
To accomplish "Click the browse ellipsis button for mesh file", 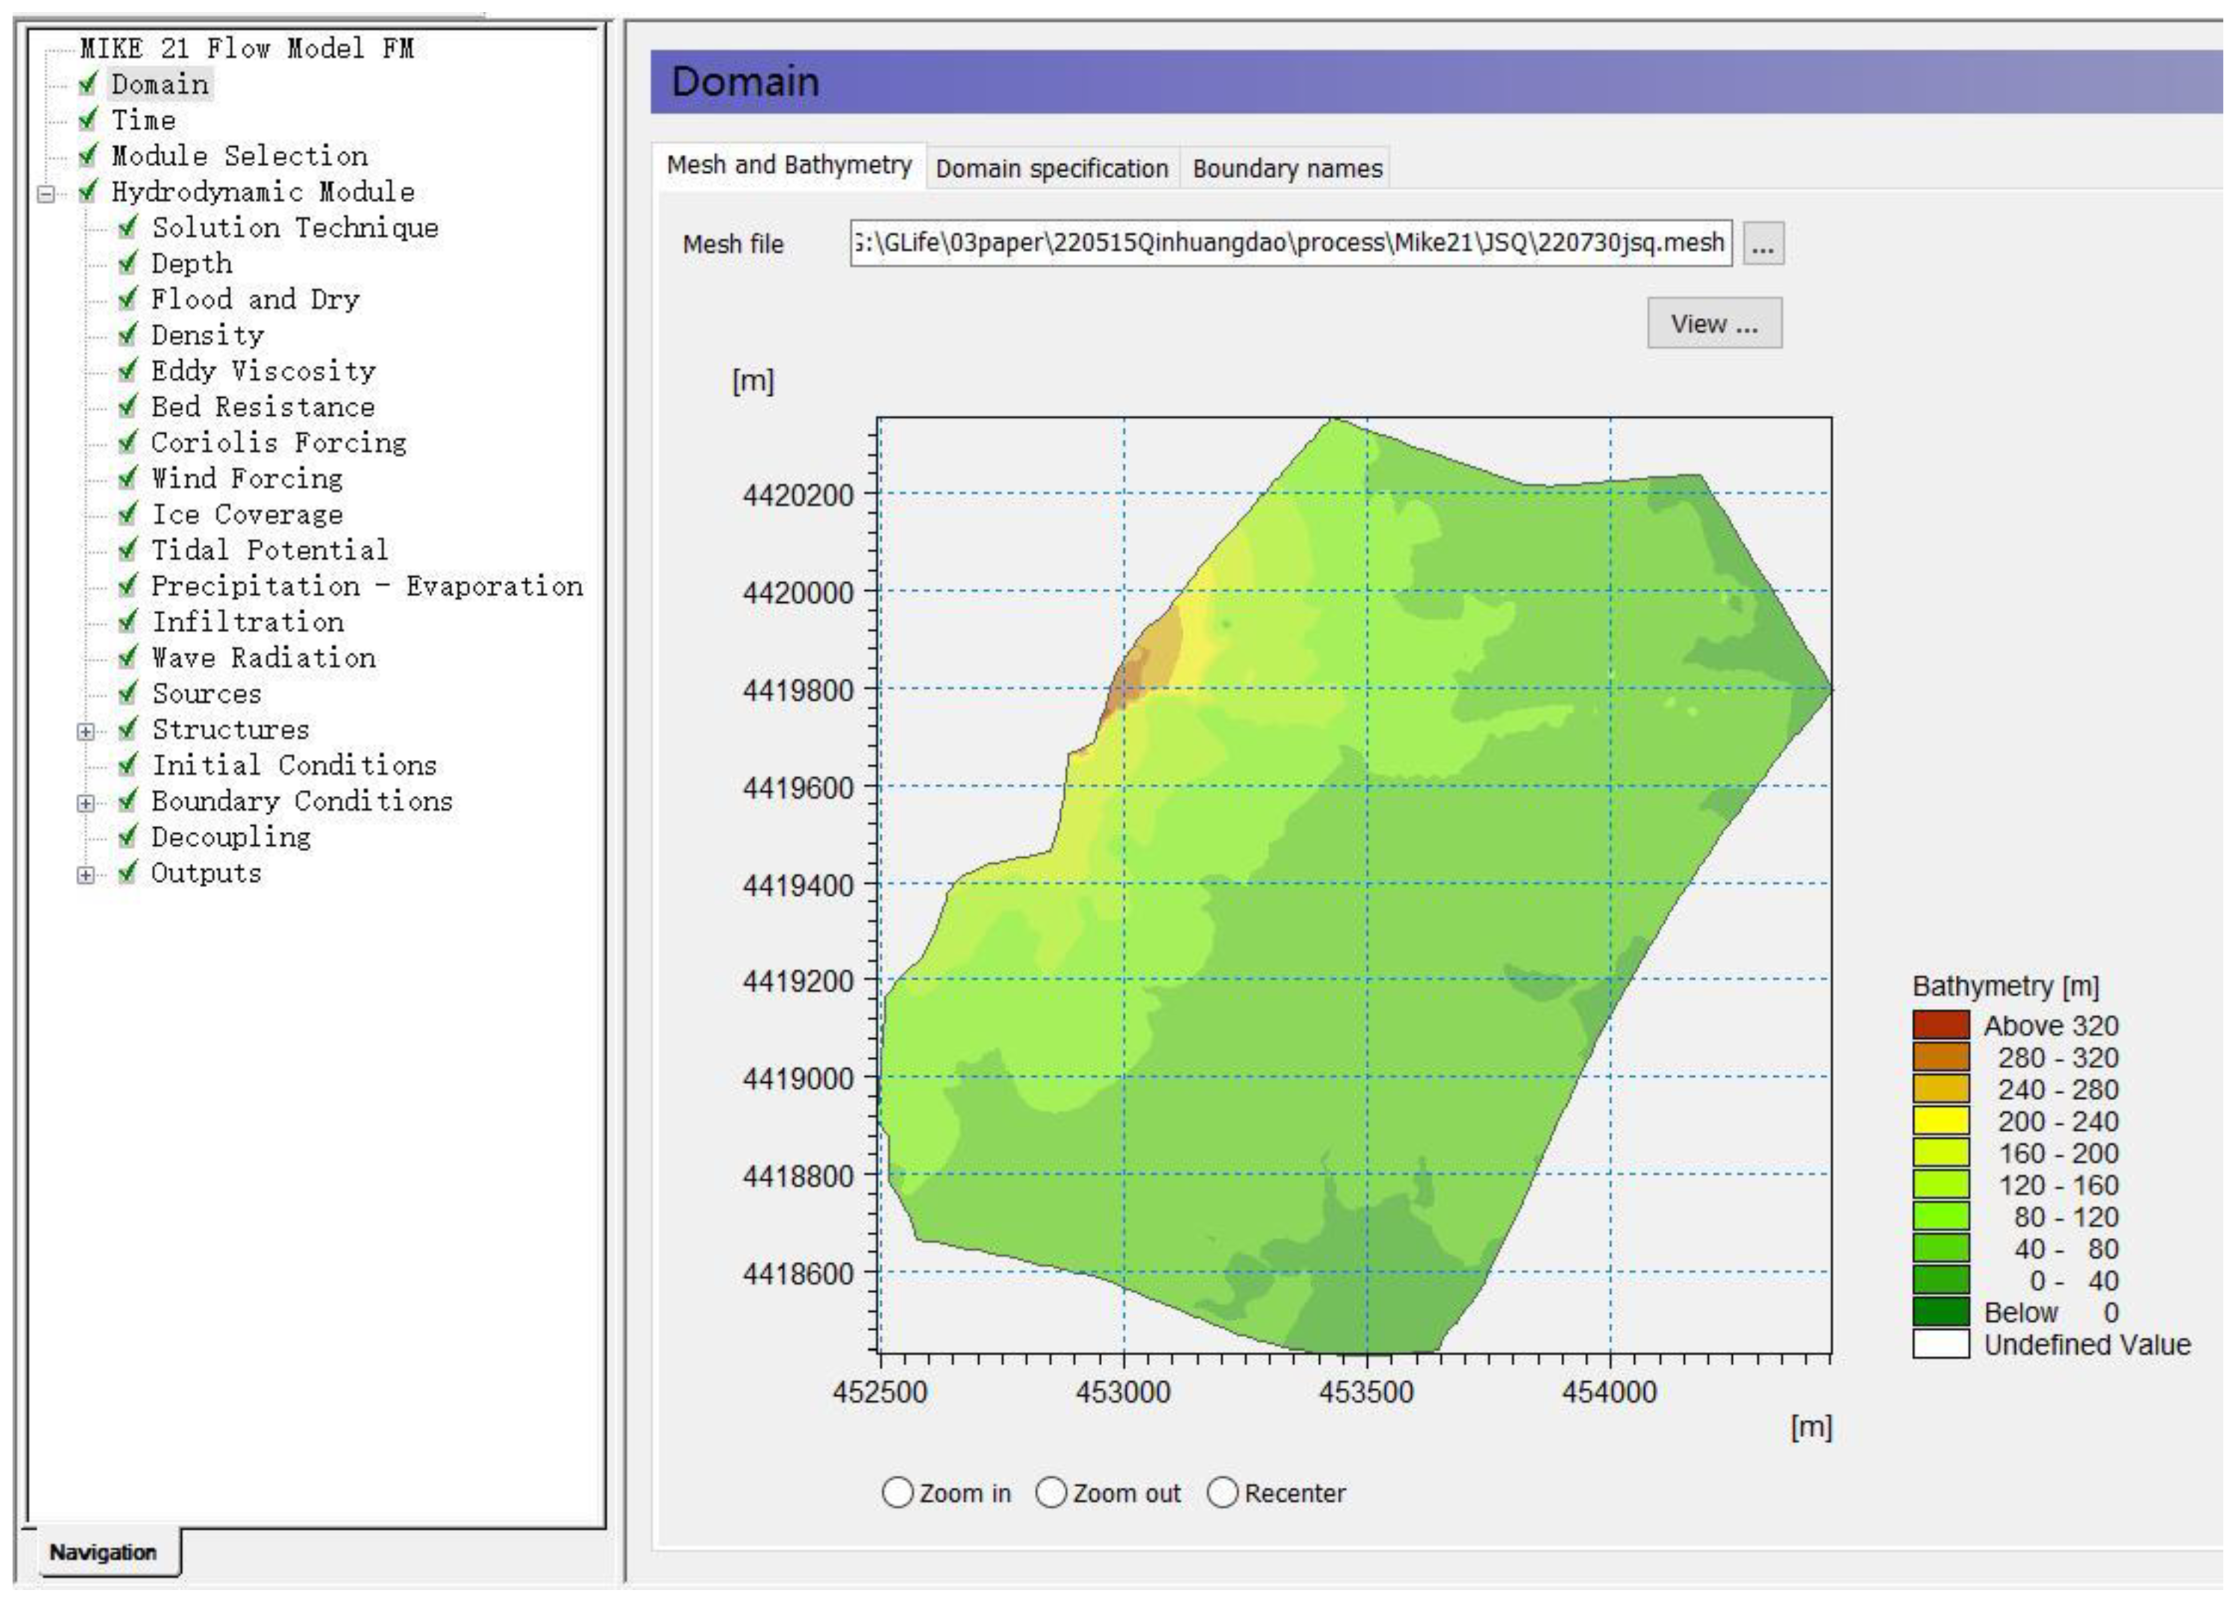I will (x=1762, y=244).
